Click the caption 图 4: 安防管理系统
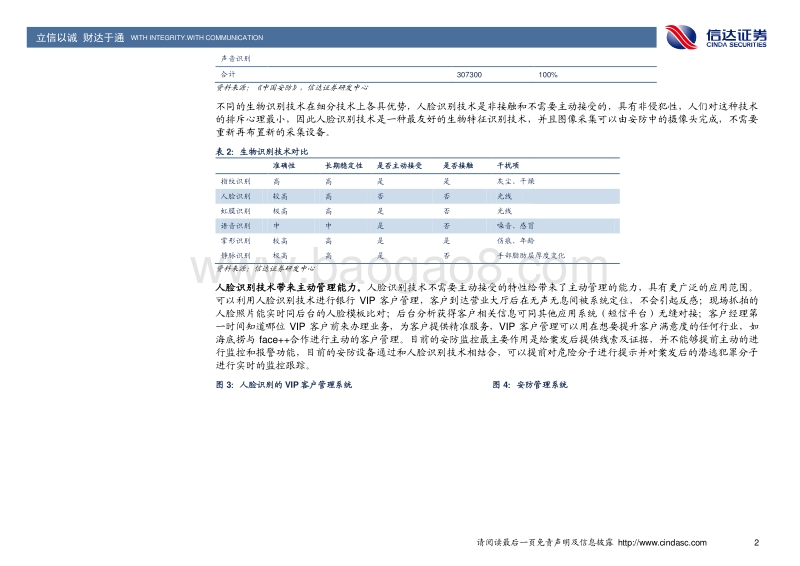Image resolution: width=800 pixels, height=566 pixels. 530,385
